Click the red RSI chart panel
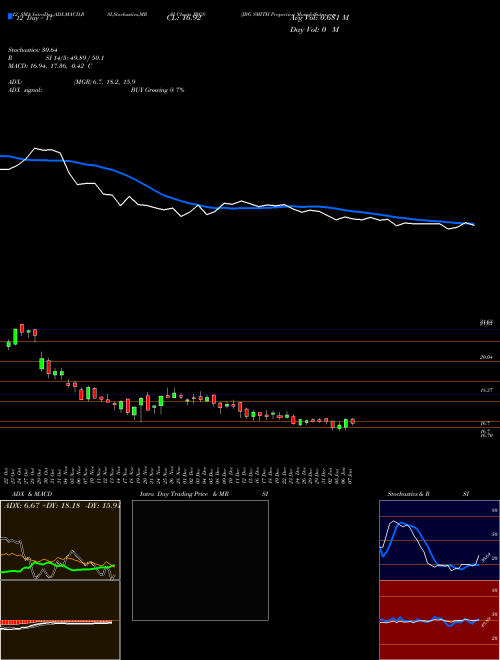This screenshot has height=660, width=500. pos(439,620)
